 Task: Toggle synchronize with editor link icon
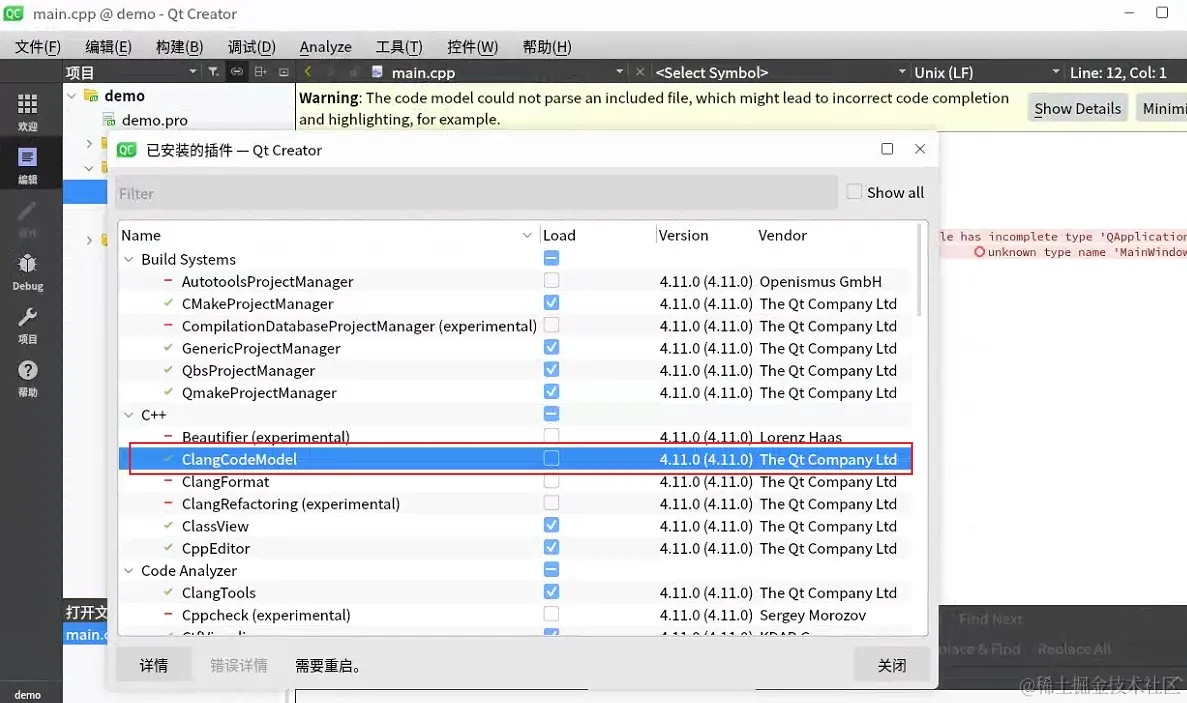tap(237, 72)
